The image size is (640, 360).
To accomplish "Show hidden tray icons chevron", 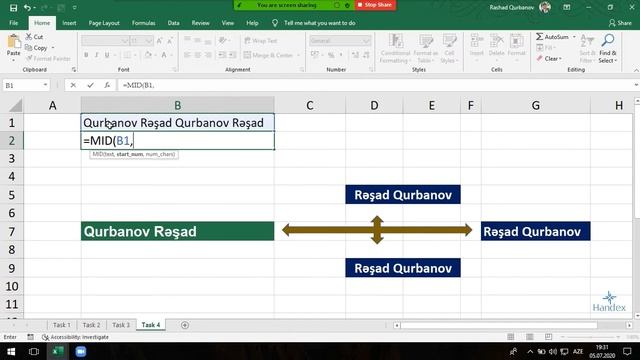I will click(x=530, y=351).
